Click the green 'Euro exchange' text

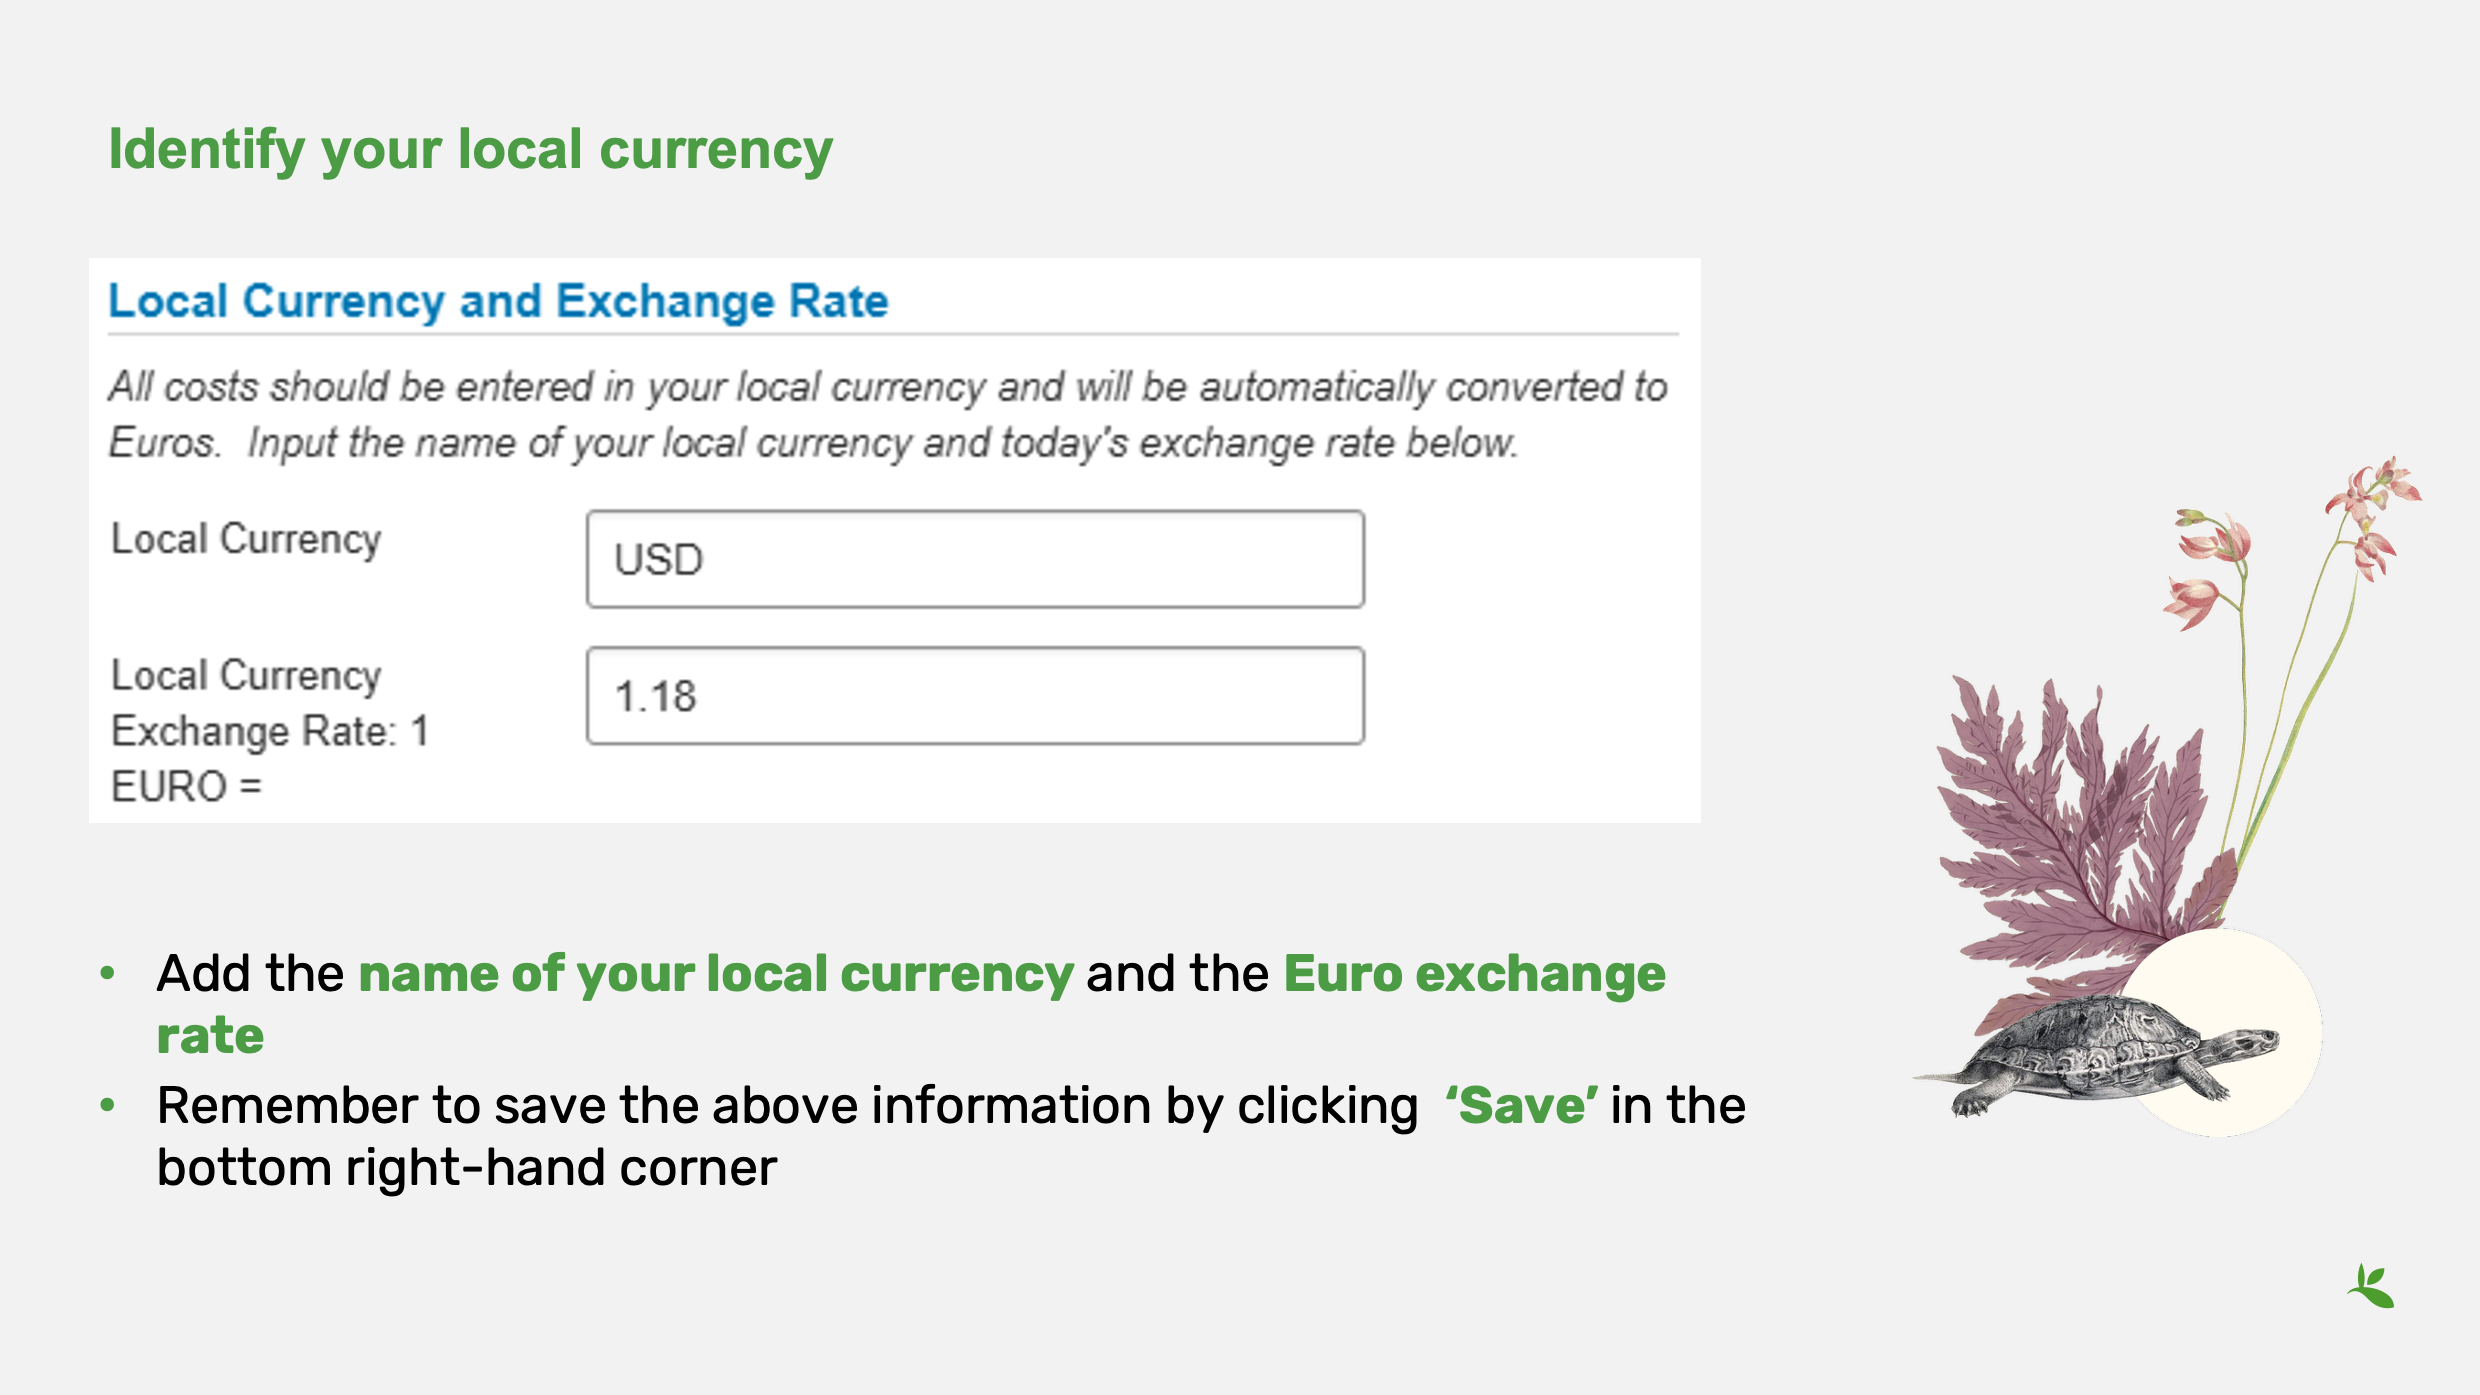click(1474, 974)
